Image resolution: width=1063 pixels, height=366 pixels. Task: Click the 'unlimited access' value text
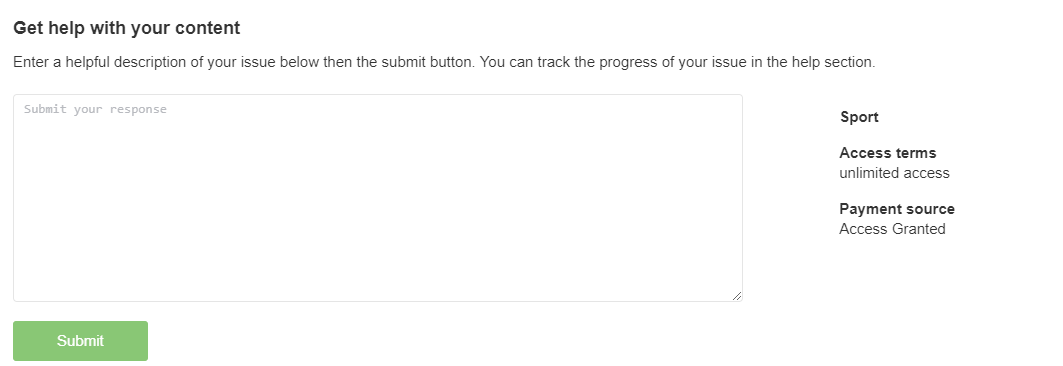click(894, 173)
